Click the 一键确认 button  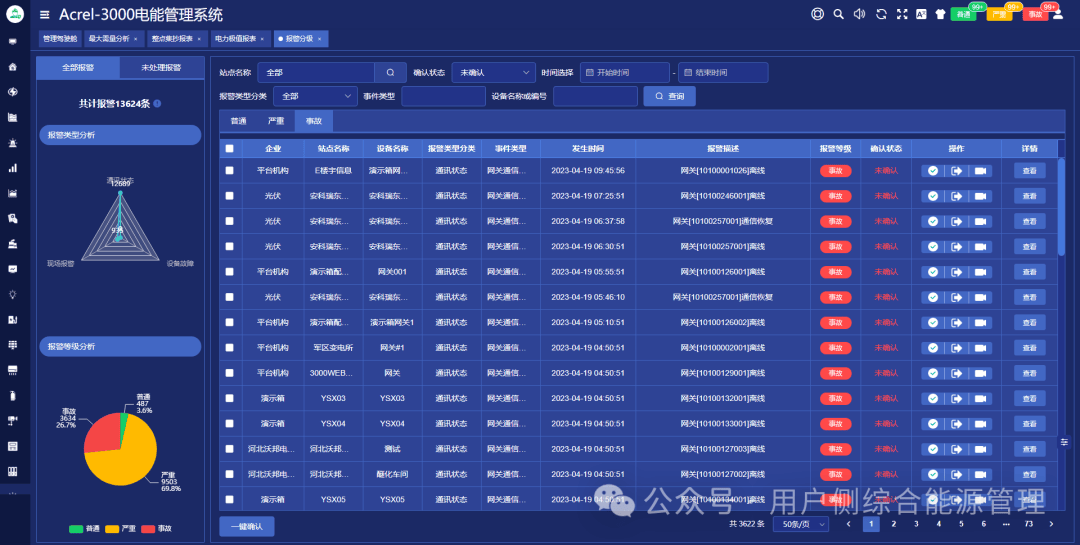(x=247, y=526)
